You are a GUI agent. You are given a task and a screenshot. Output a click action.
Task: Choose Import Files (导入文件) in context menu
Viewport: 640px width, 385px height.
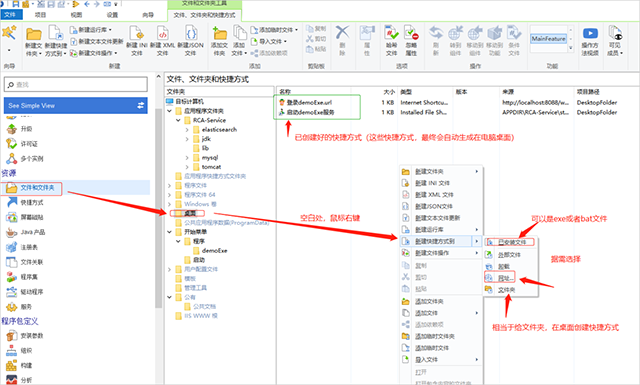441,360
